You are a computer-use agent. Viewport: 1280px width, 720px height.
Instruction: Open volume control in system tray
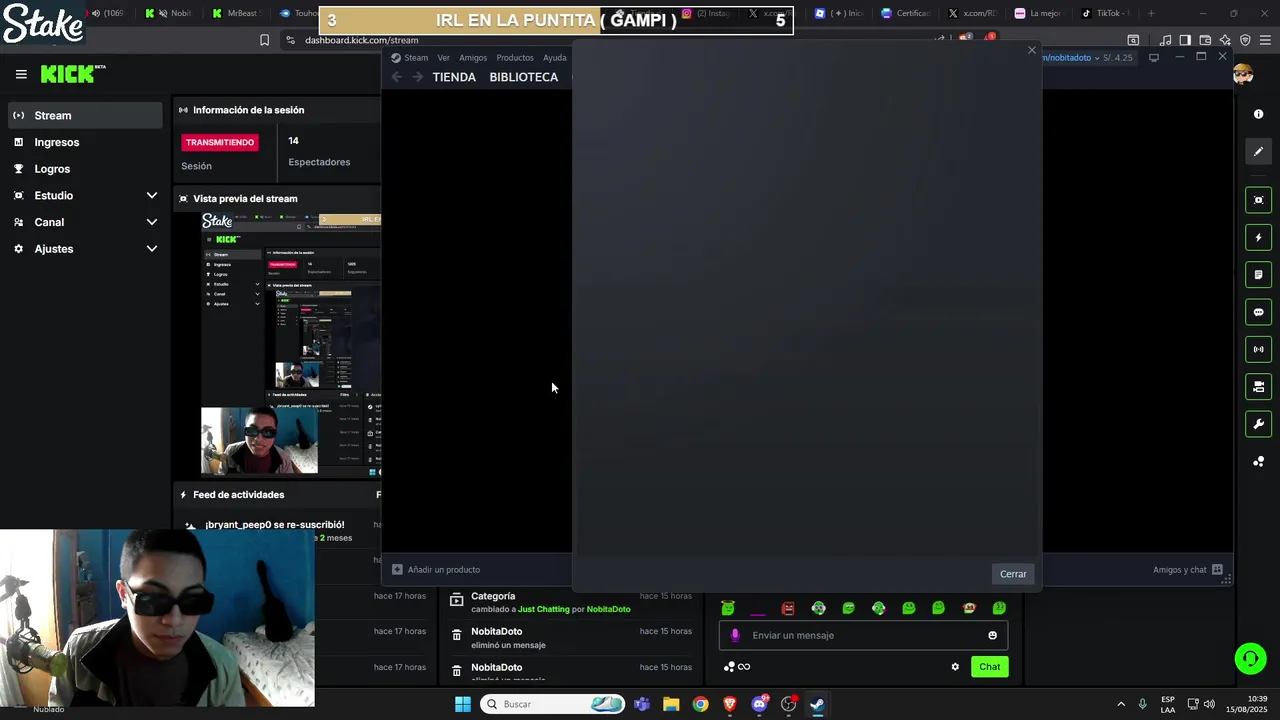[1209, 704]
